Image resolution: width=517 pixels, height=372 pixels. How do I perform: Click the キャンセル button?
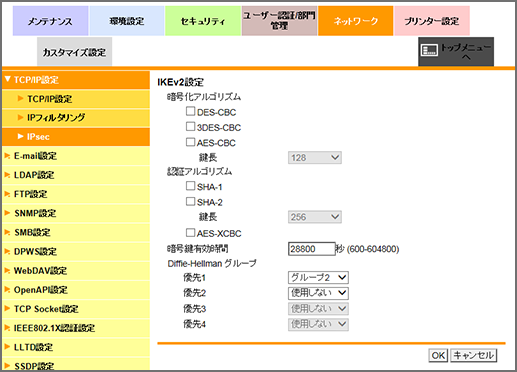click(x=474, y=355)
